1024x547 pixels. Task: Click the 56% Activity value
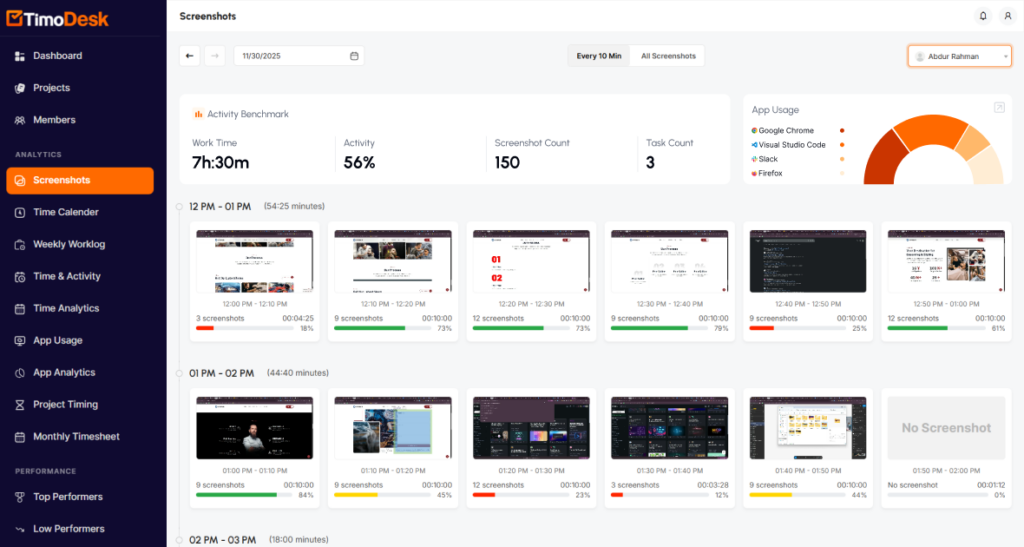[x=359, y=163]
